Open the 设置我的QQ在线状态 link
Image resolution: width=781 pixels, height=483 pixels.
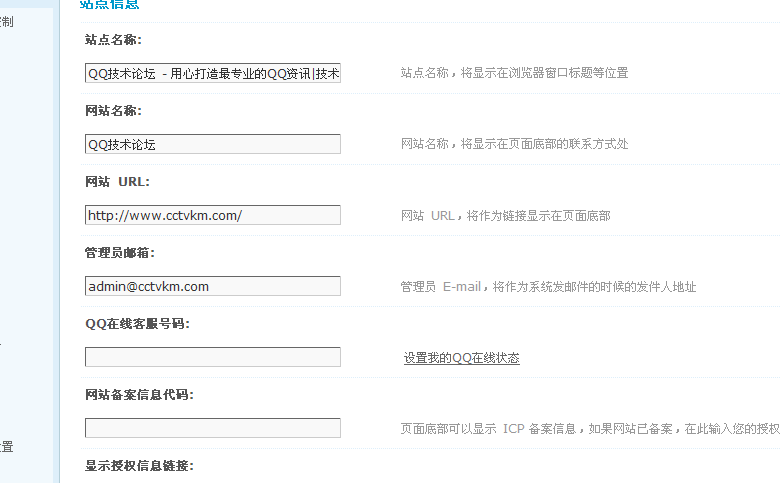(x=461, y=358)
